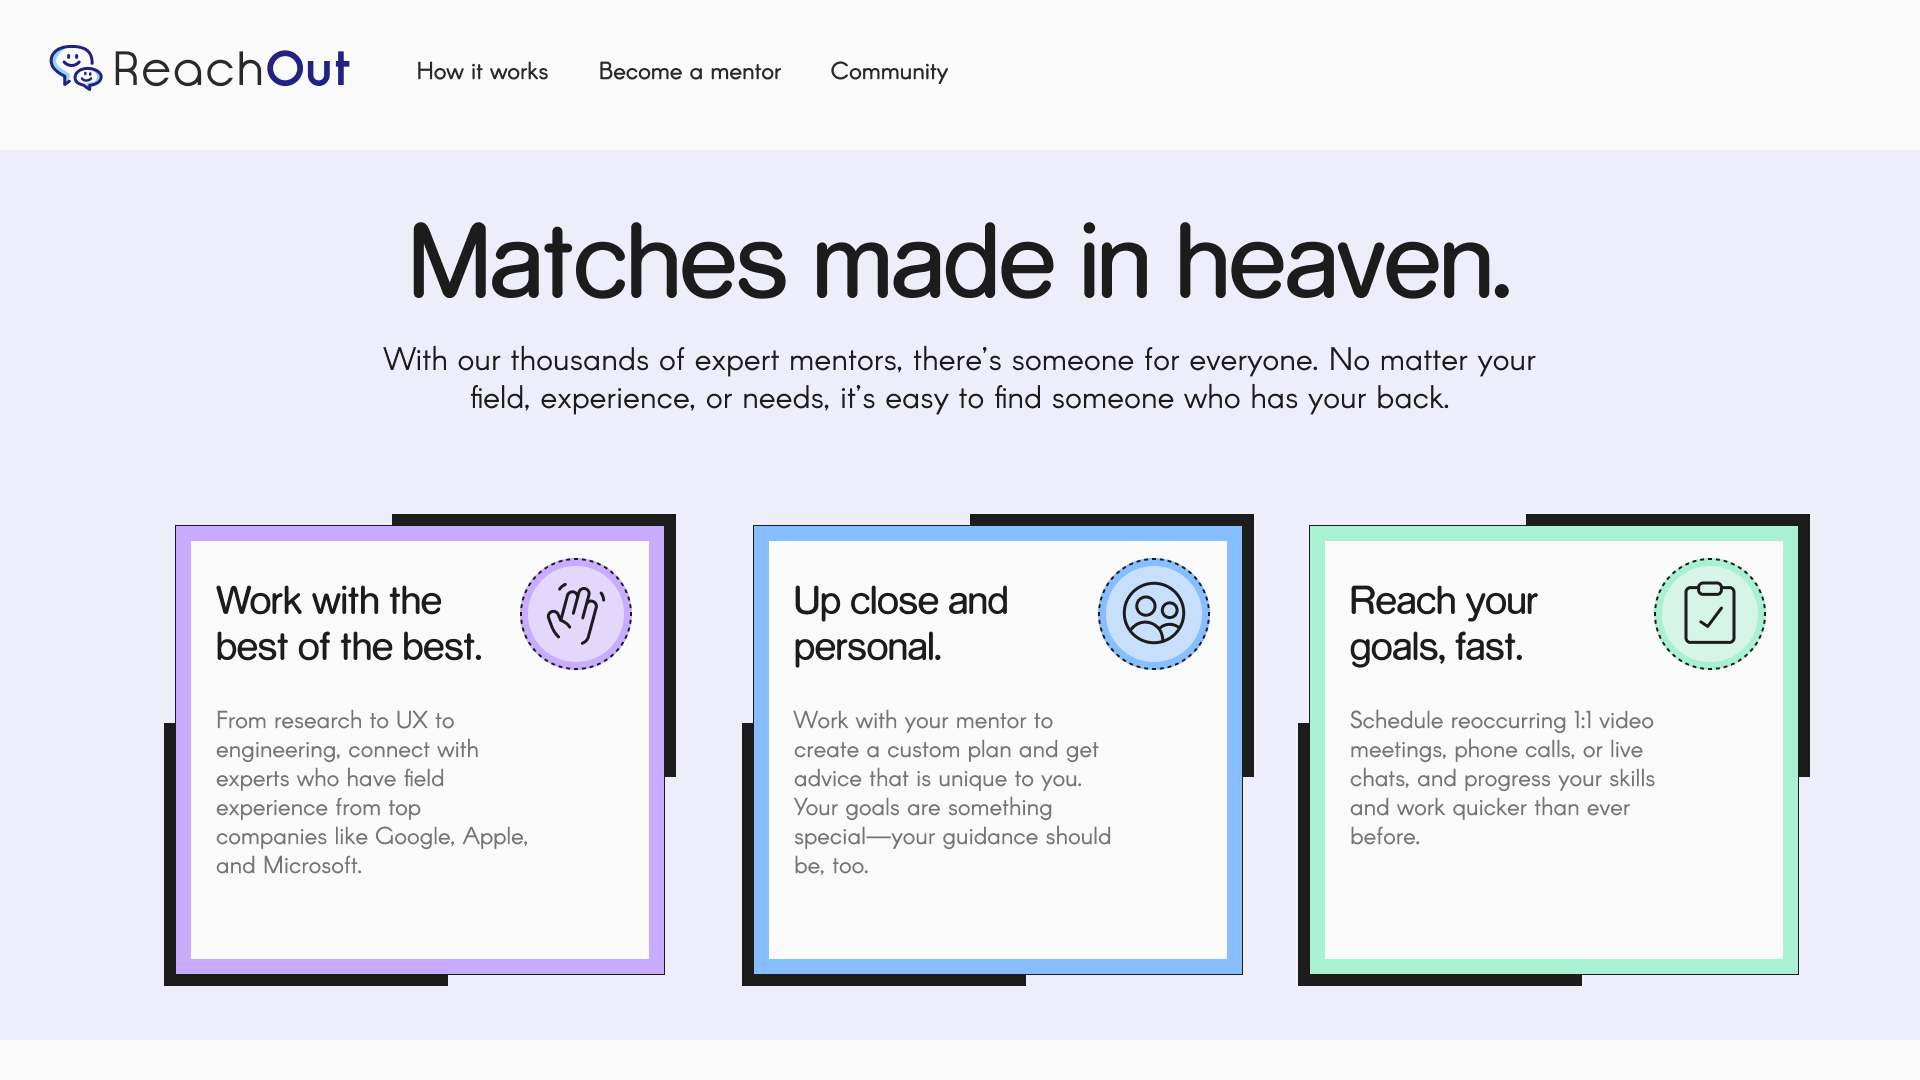Go to Become a mentor page
This screenshot has width=1920, height=1080.
click(x=689, y=72)
